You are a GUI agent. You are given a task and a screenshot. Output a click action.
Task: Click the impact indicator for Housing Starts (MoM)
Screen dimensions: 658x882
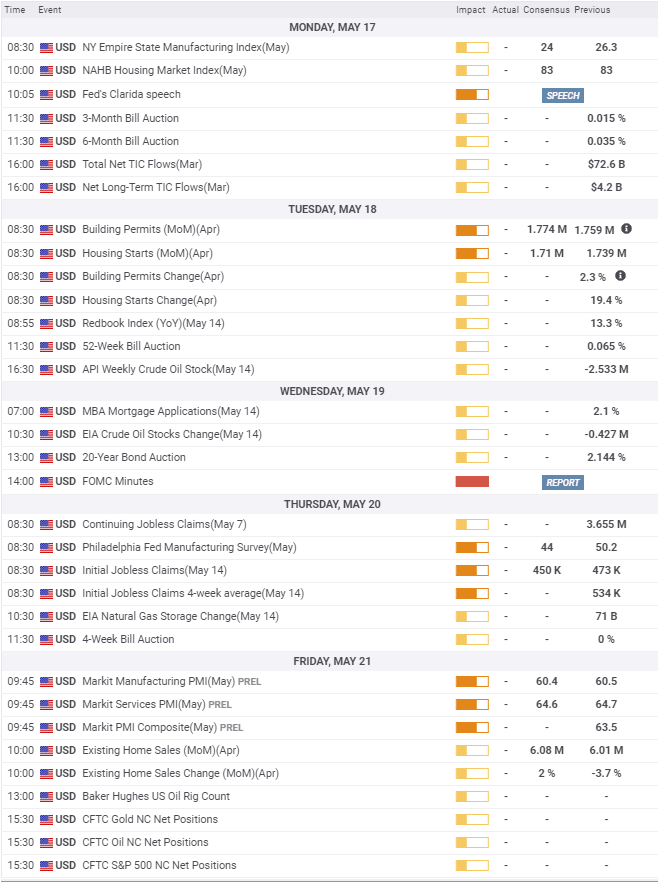pyautogui.click(x=472, y=253)
